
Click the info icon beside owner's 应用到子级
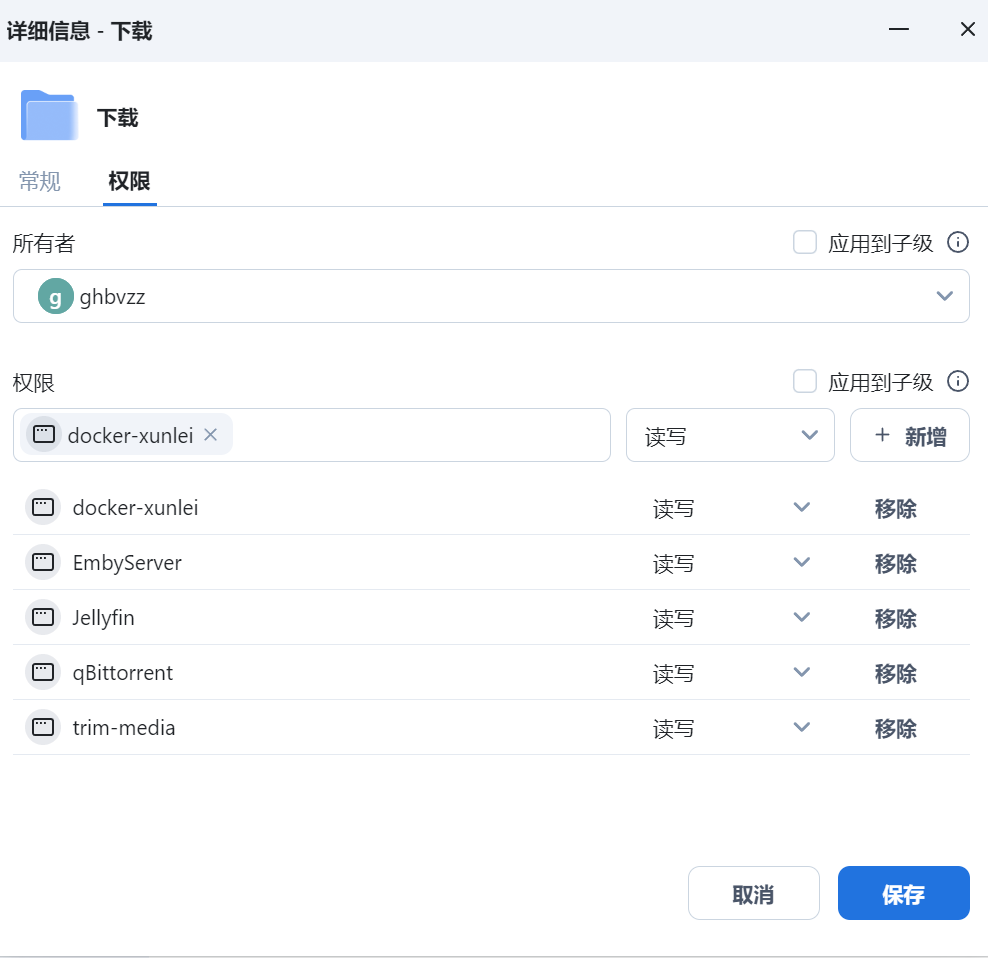[x=958, y=243]
